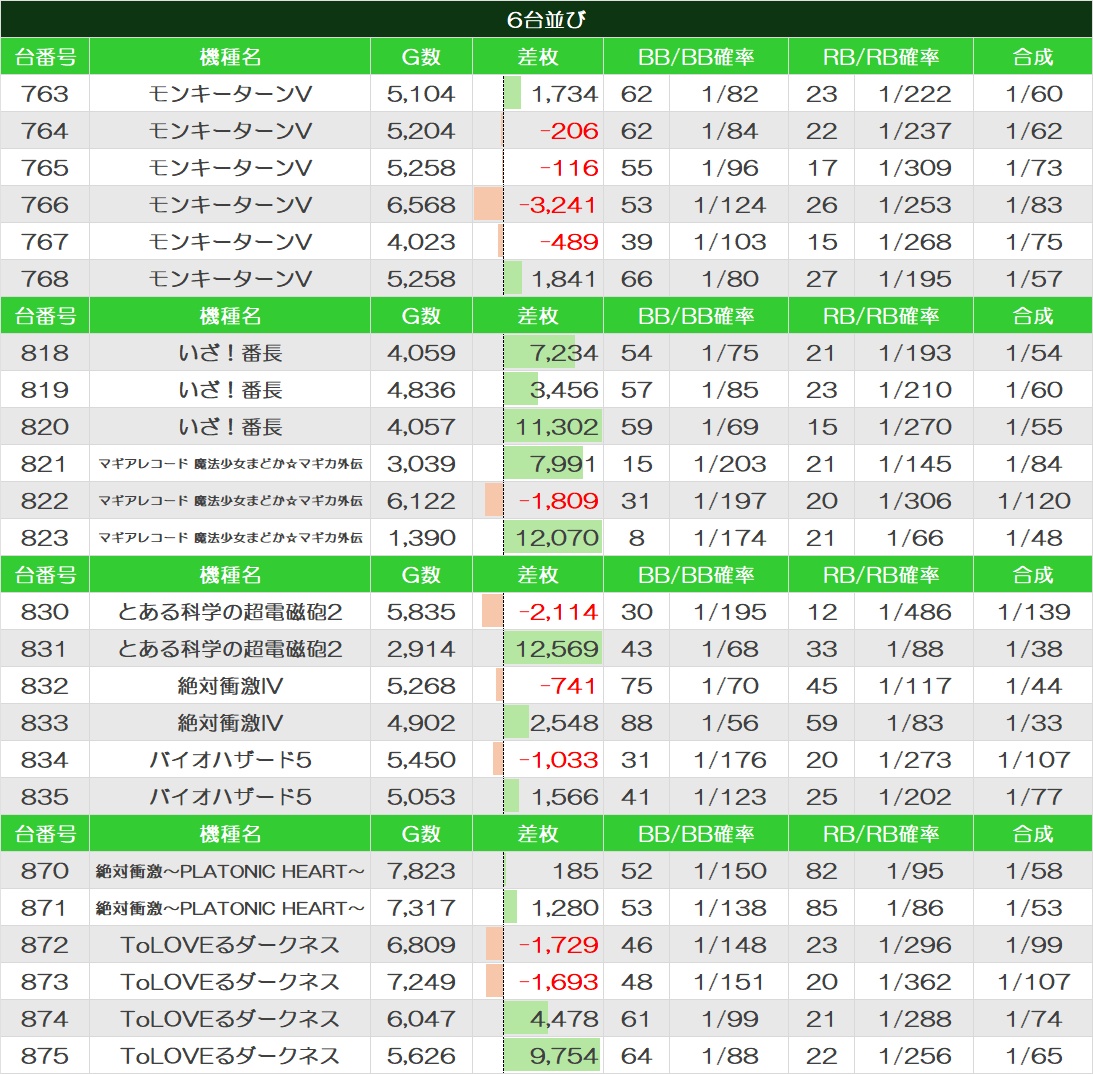
Task: Click RB probability 1/362 in row 873
Action: pyautogui.click(x=915, y=981)
